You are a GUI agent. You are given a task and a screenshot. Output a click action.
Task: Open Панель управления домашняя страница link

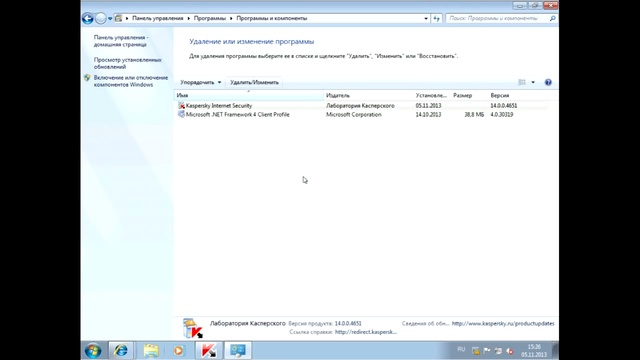click(x=121, y=41)
